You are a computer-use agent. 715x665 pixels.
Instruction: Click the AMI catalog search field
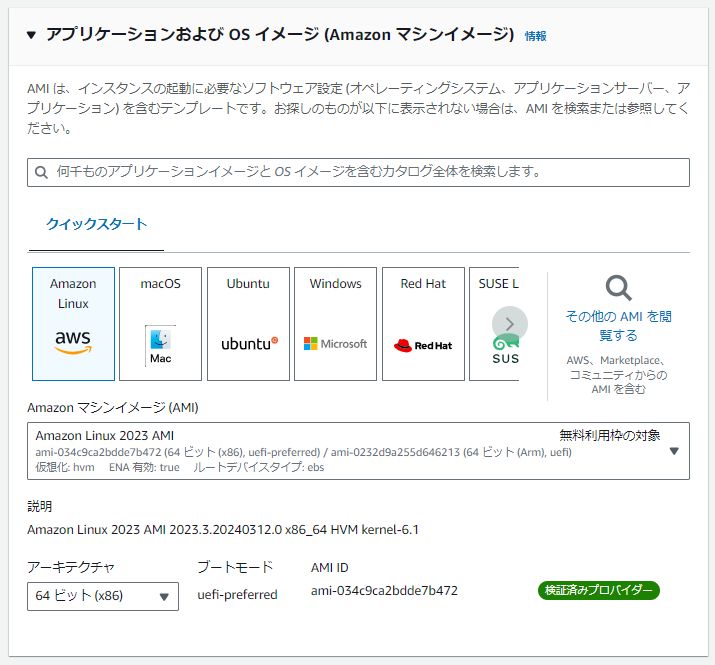[x=358, y=172]
